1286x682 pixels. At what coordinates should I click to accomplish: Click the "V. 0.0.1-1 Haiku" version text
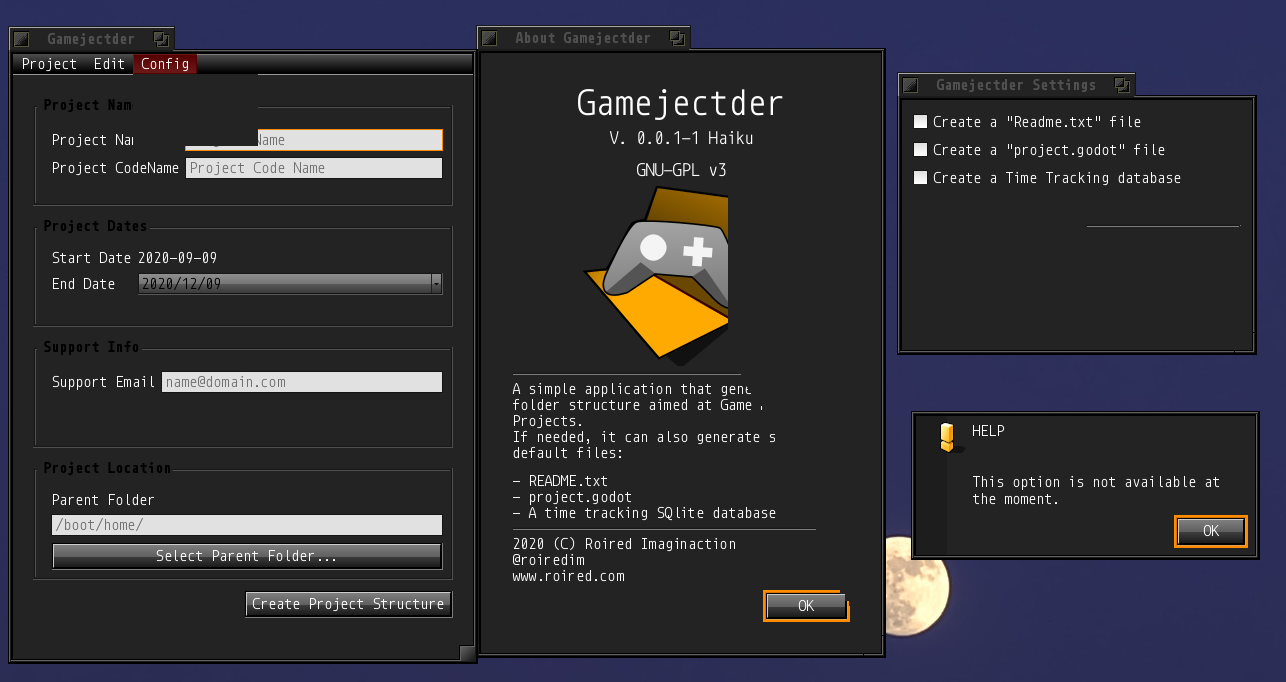coord(680,138)
